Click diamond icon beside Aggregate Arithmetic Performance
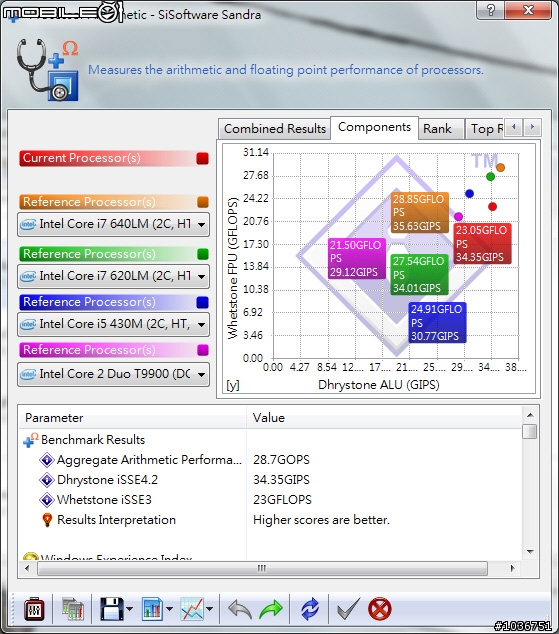559x634 pixels. 47,460
